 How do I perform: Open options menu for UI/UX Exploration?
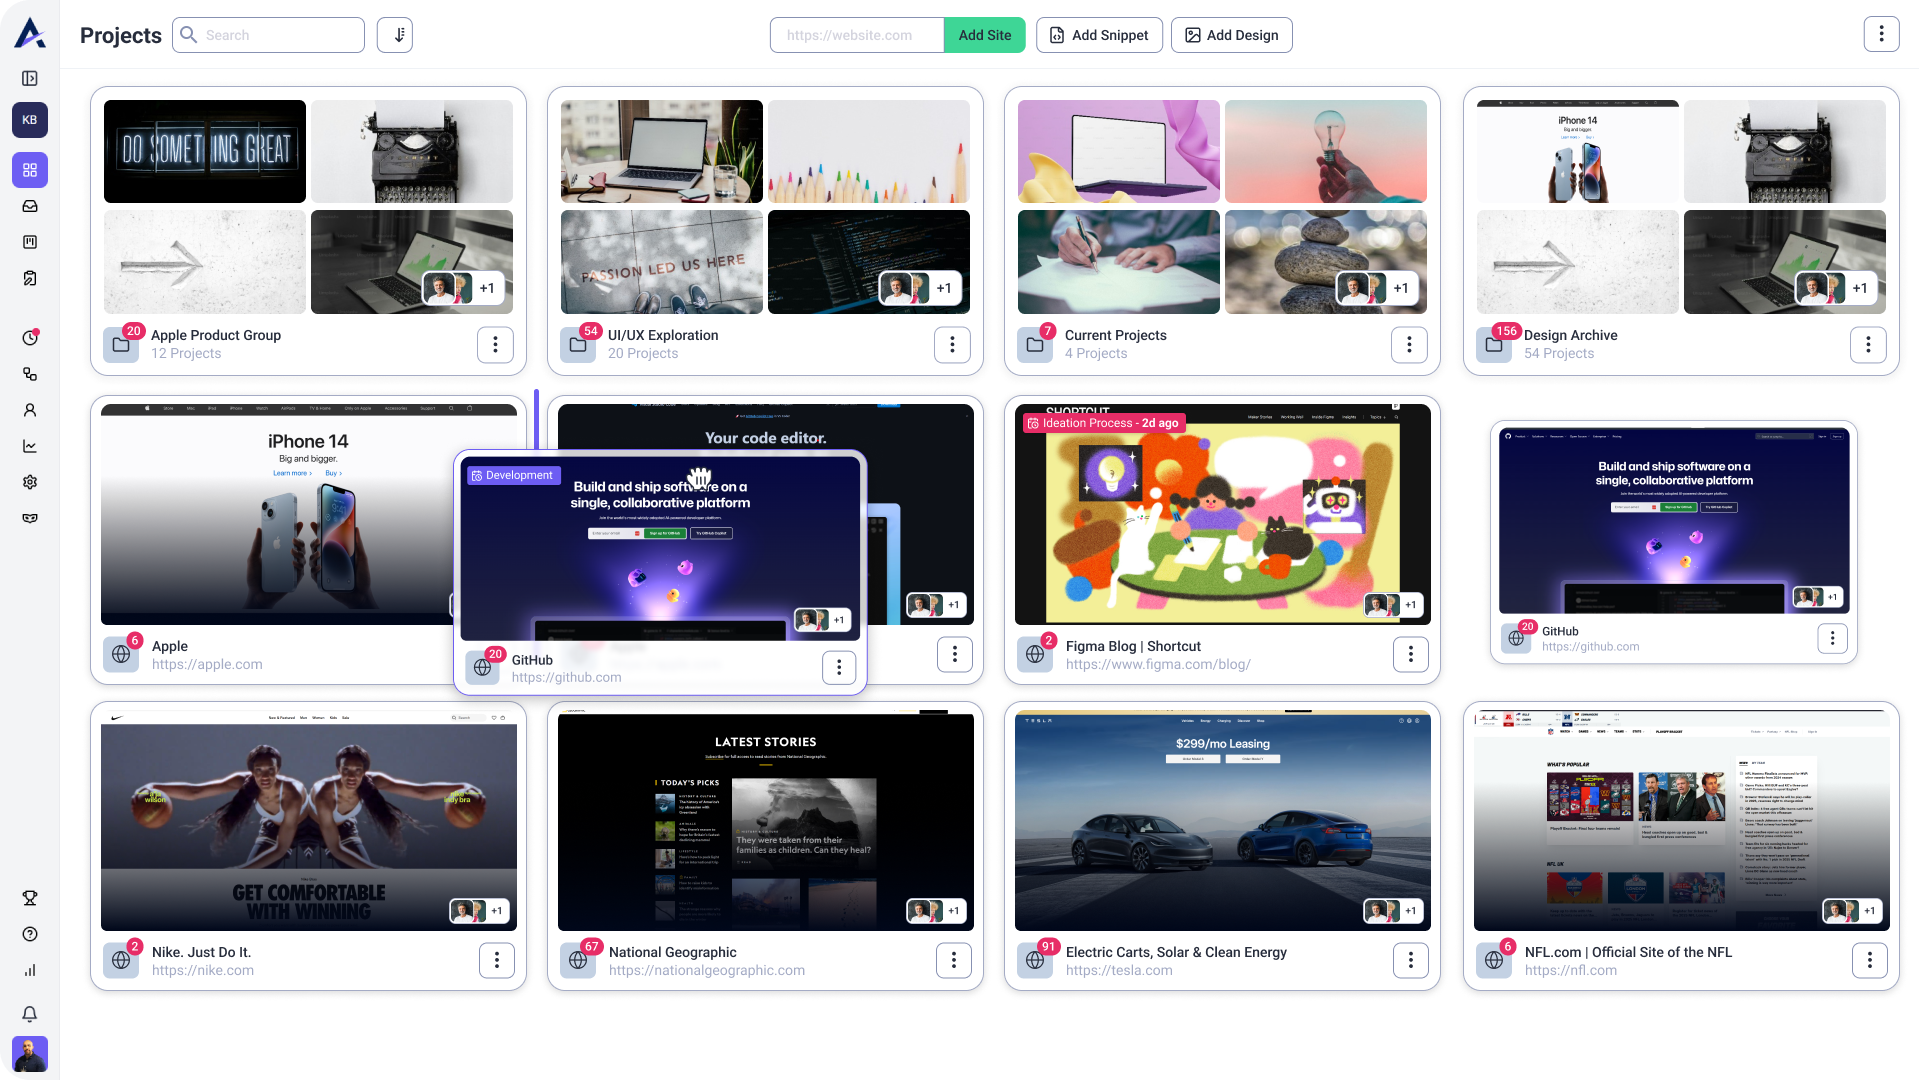click(952, 345)
